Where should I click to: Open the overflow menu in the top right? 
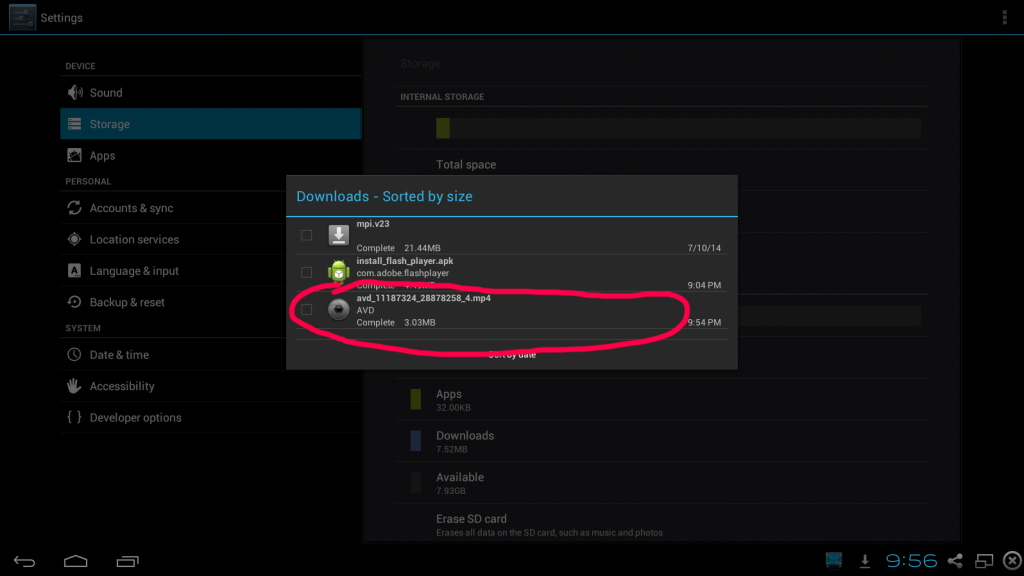tap(1004, 17)
